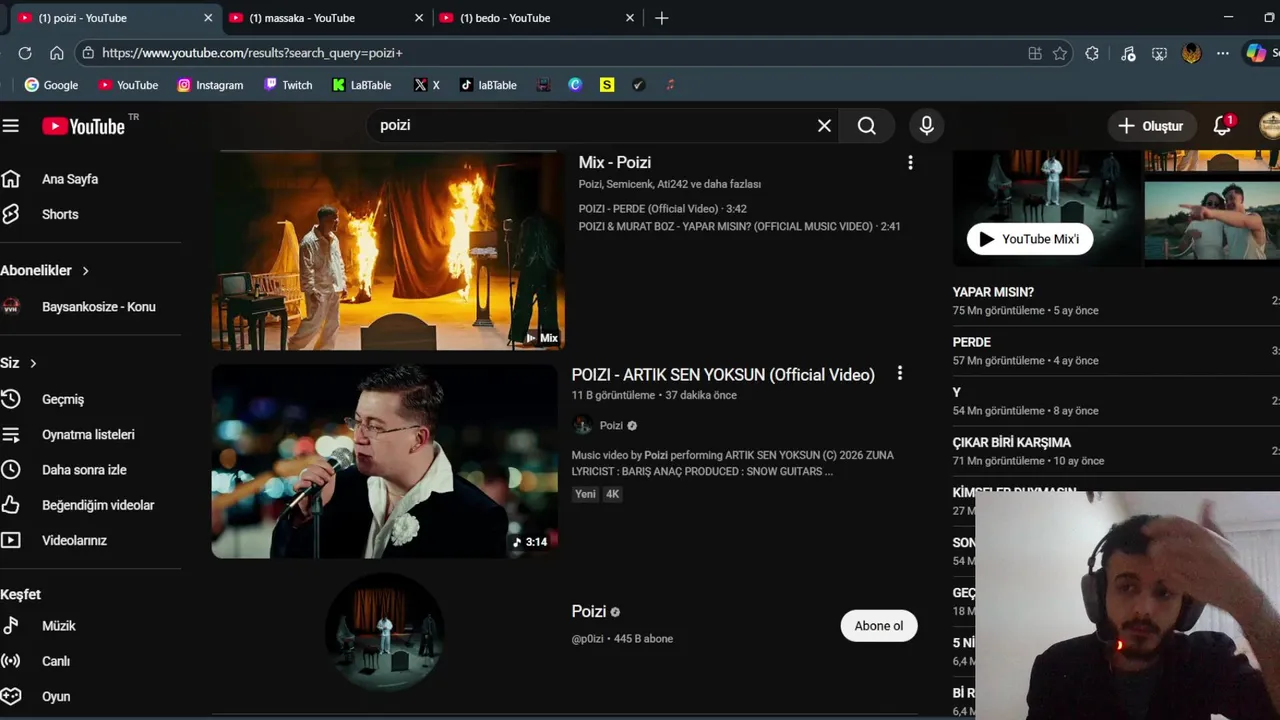Select PERDE in the side list
Image resolution: width=1280 pixels, height=720 pixels.
pos(971,342)
